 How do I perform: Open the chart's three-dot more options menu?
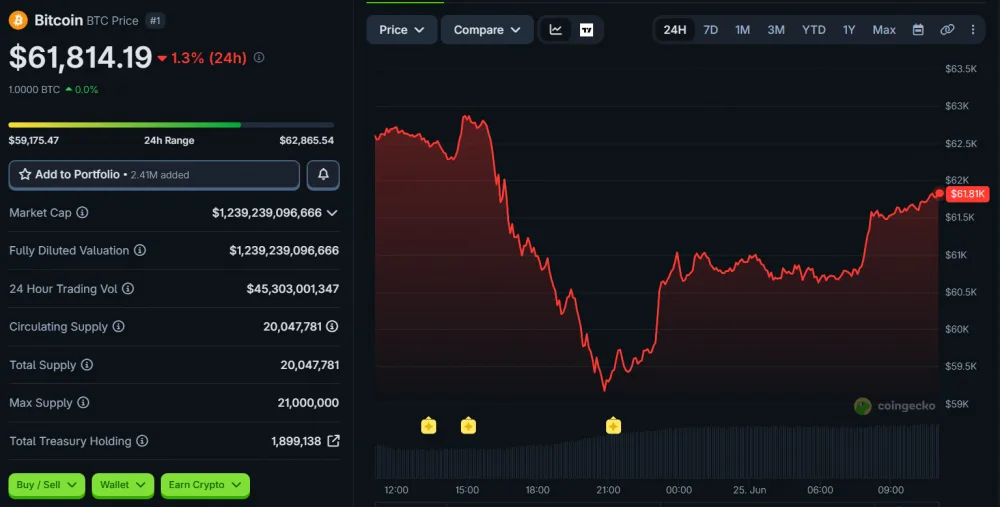coord(973,30)
